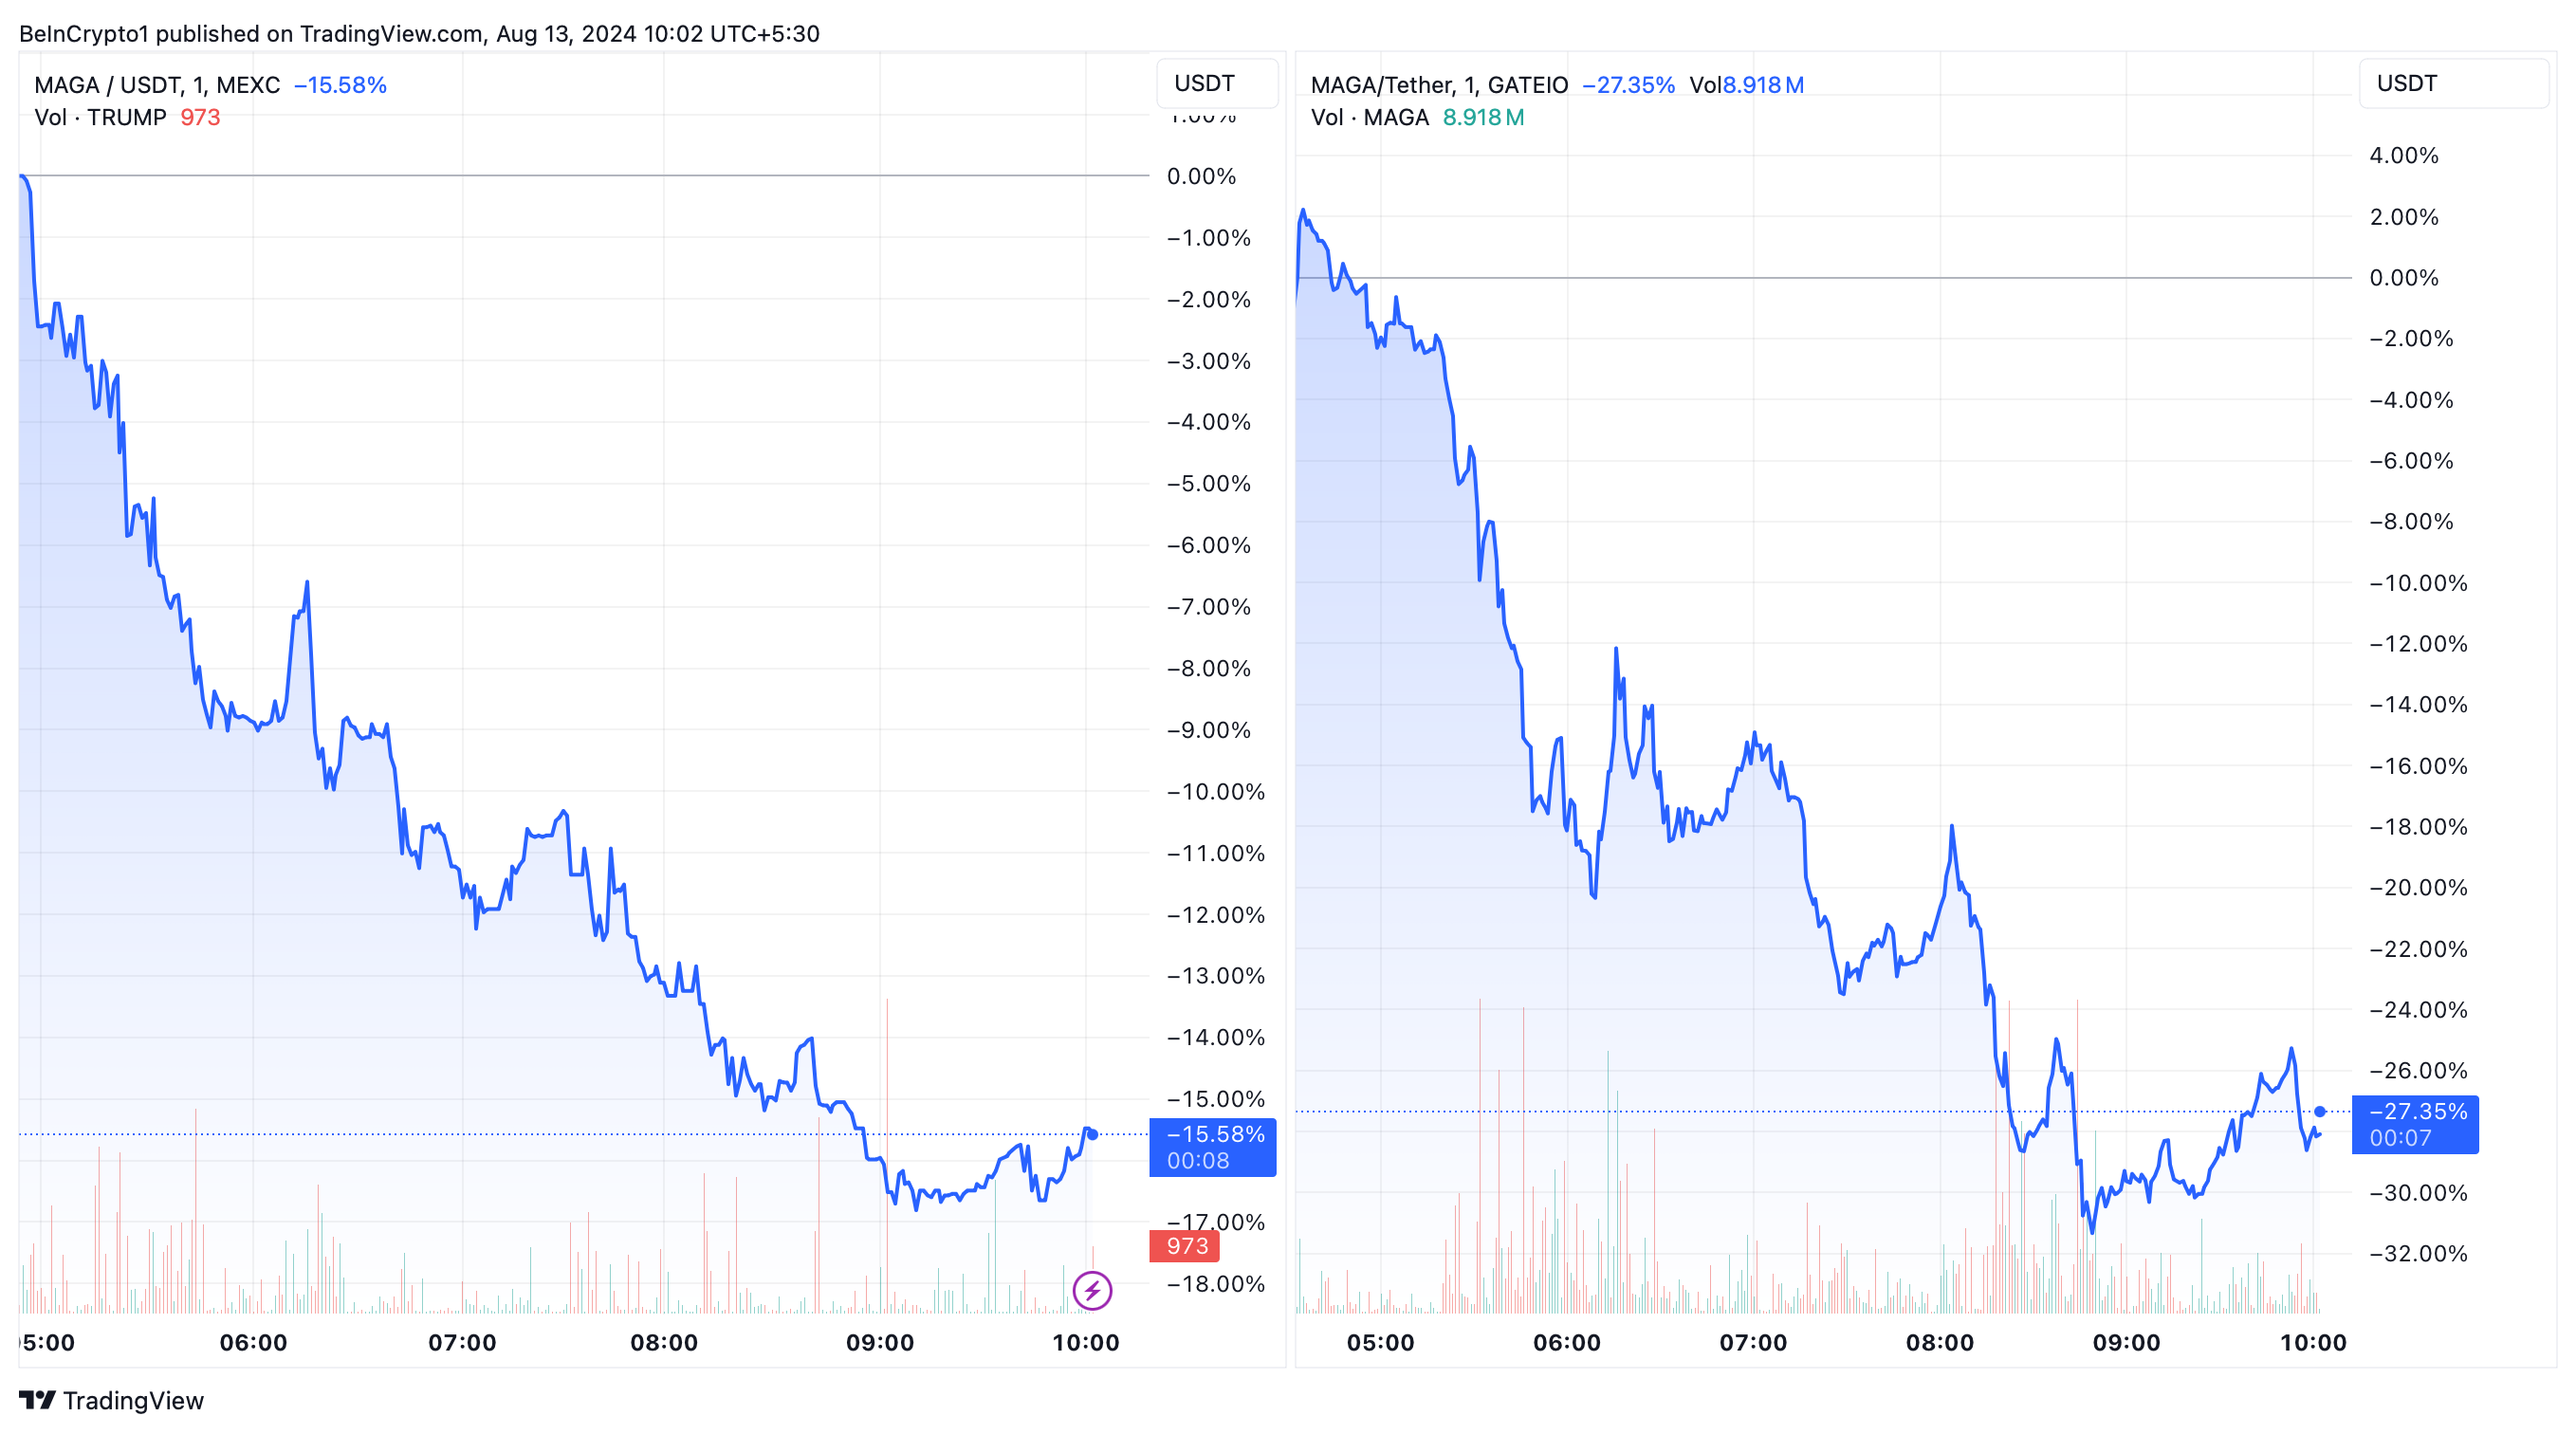This screenshot has height=1434, width=2576.
Task: Select the Vol · TRUMP indicator label
Action: click(100, 117)
